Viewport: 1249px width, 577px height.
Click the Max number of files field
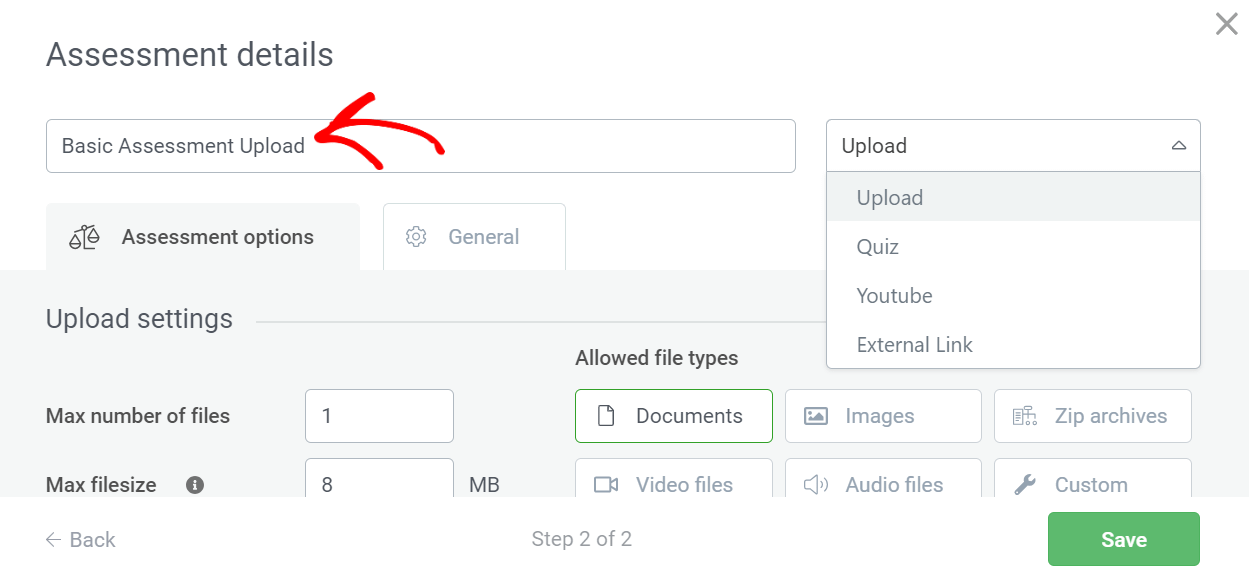[379, 416]
